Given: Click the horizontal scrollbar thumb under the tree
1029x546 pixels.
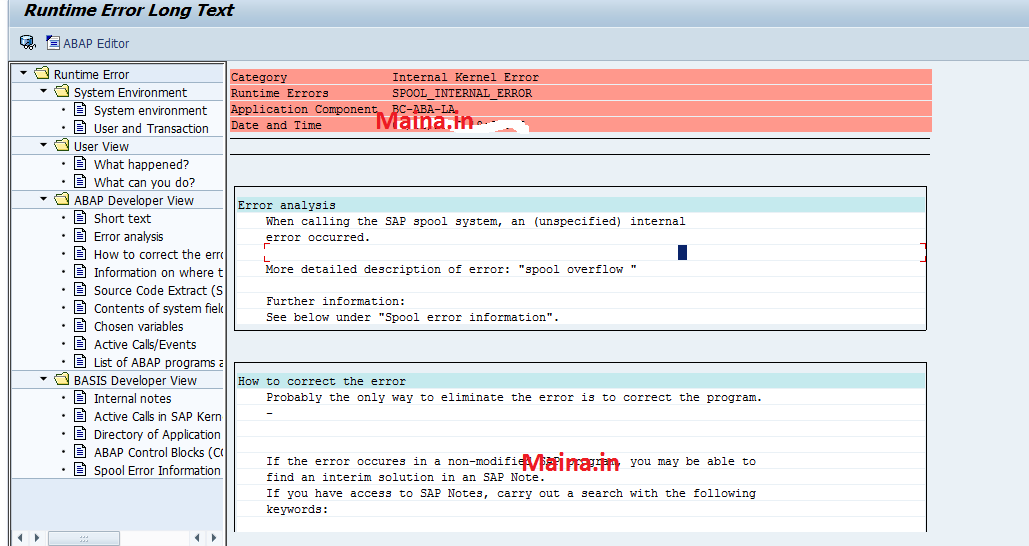Looking at the screenshot, I should point(84,538).
